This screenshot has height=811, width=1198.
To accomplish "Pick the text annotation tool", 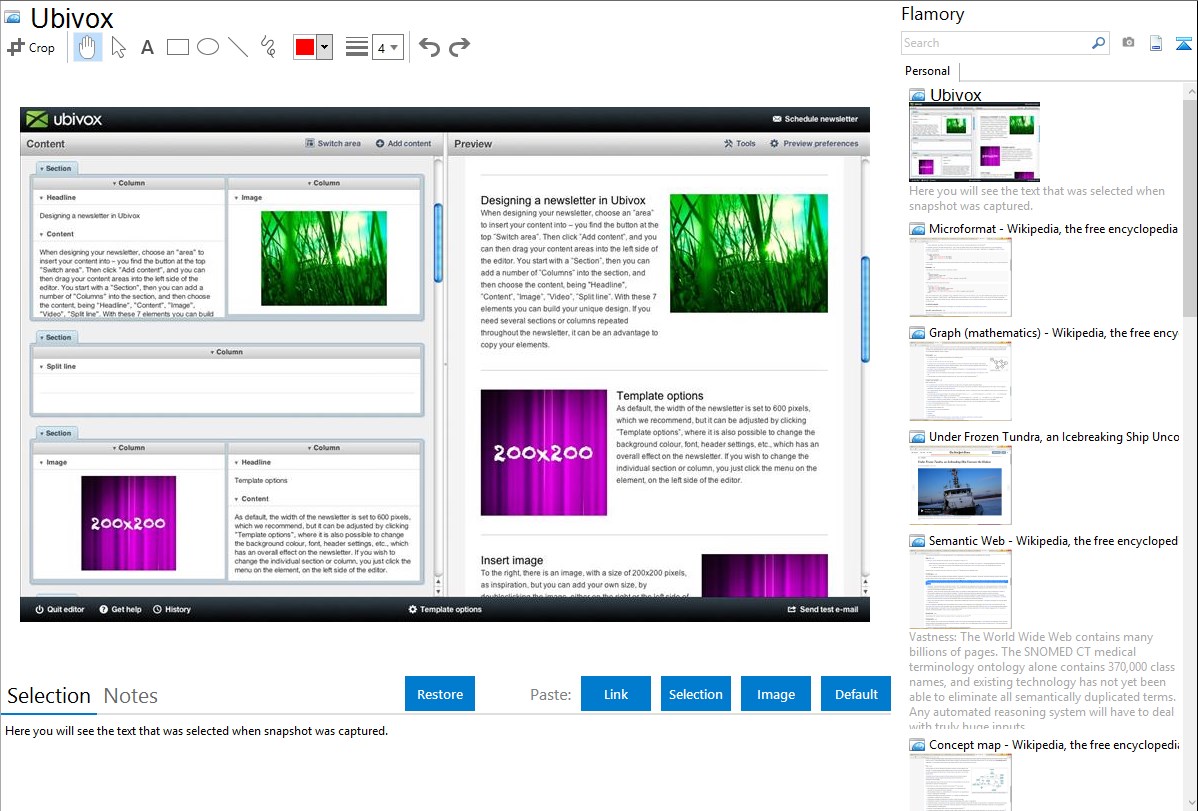I will tap(147, 47).
